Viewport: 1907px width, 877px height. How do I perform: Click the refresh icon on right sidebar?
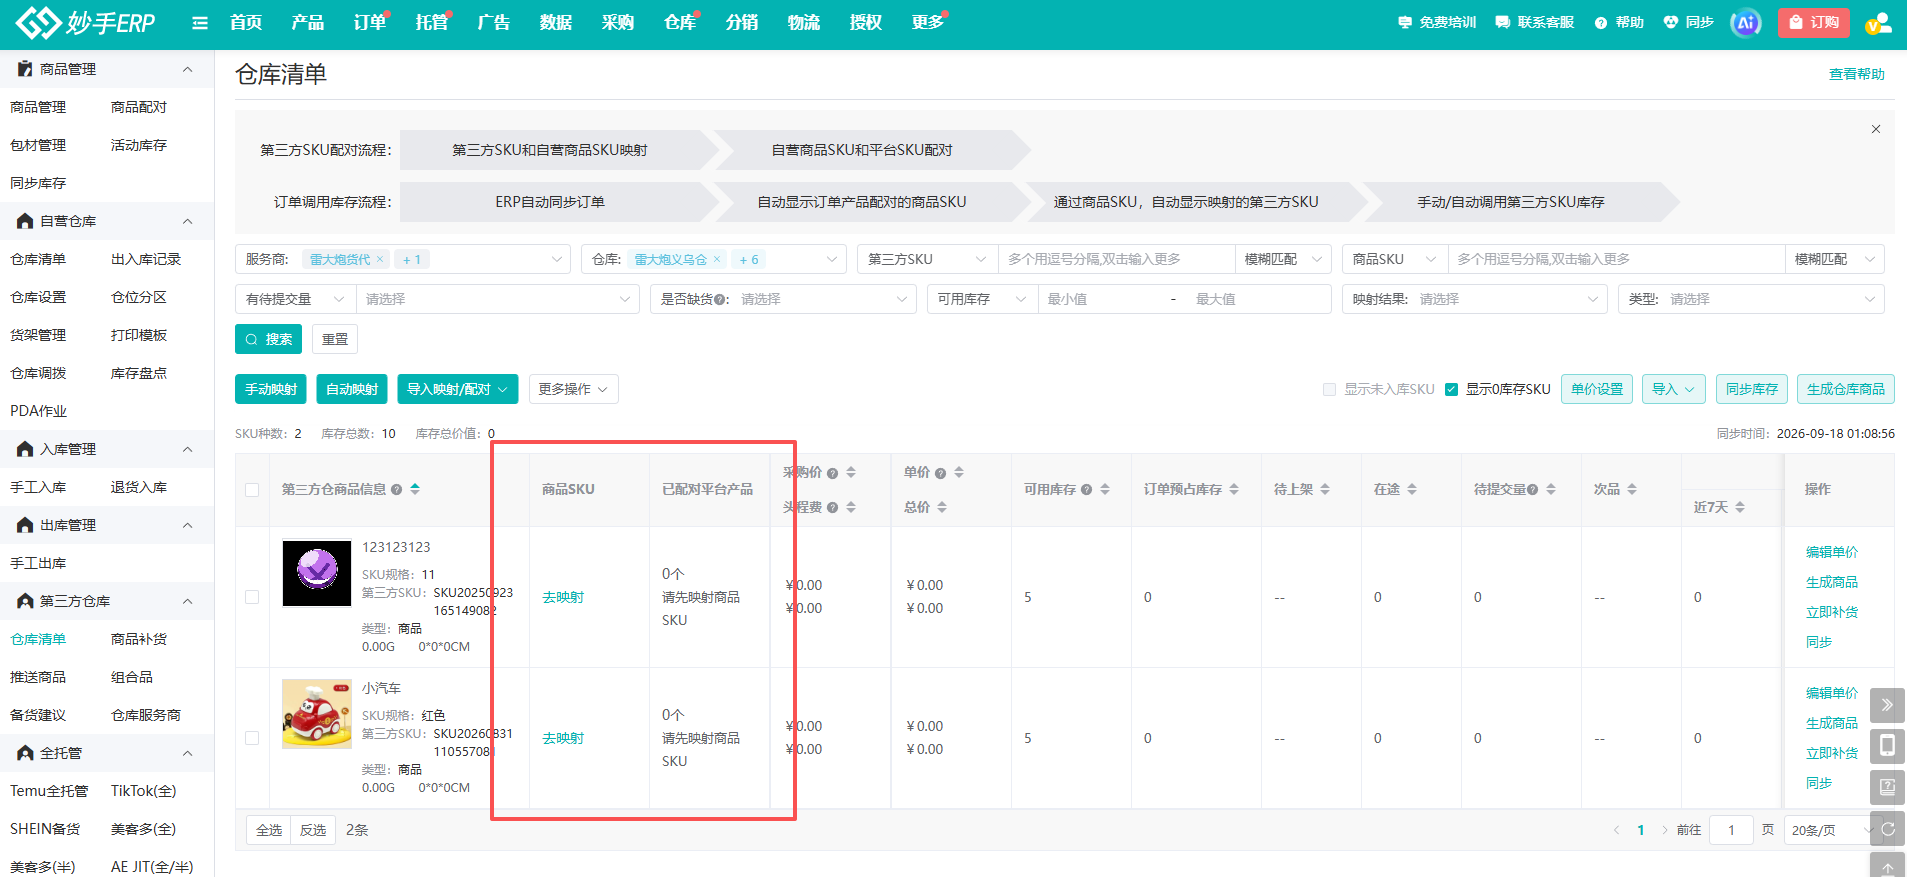(x=1887, y=829)
